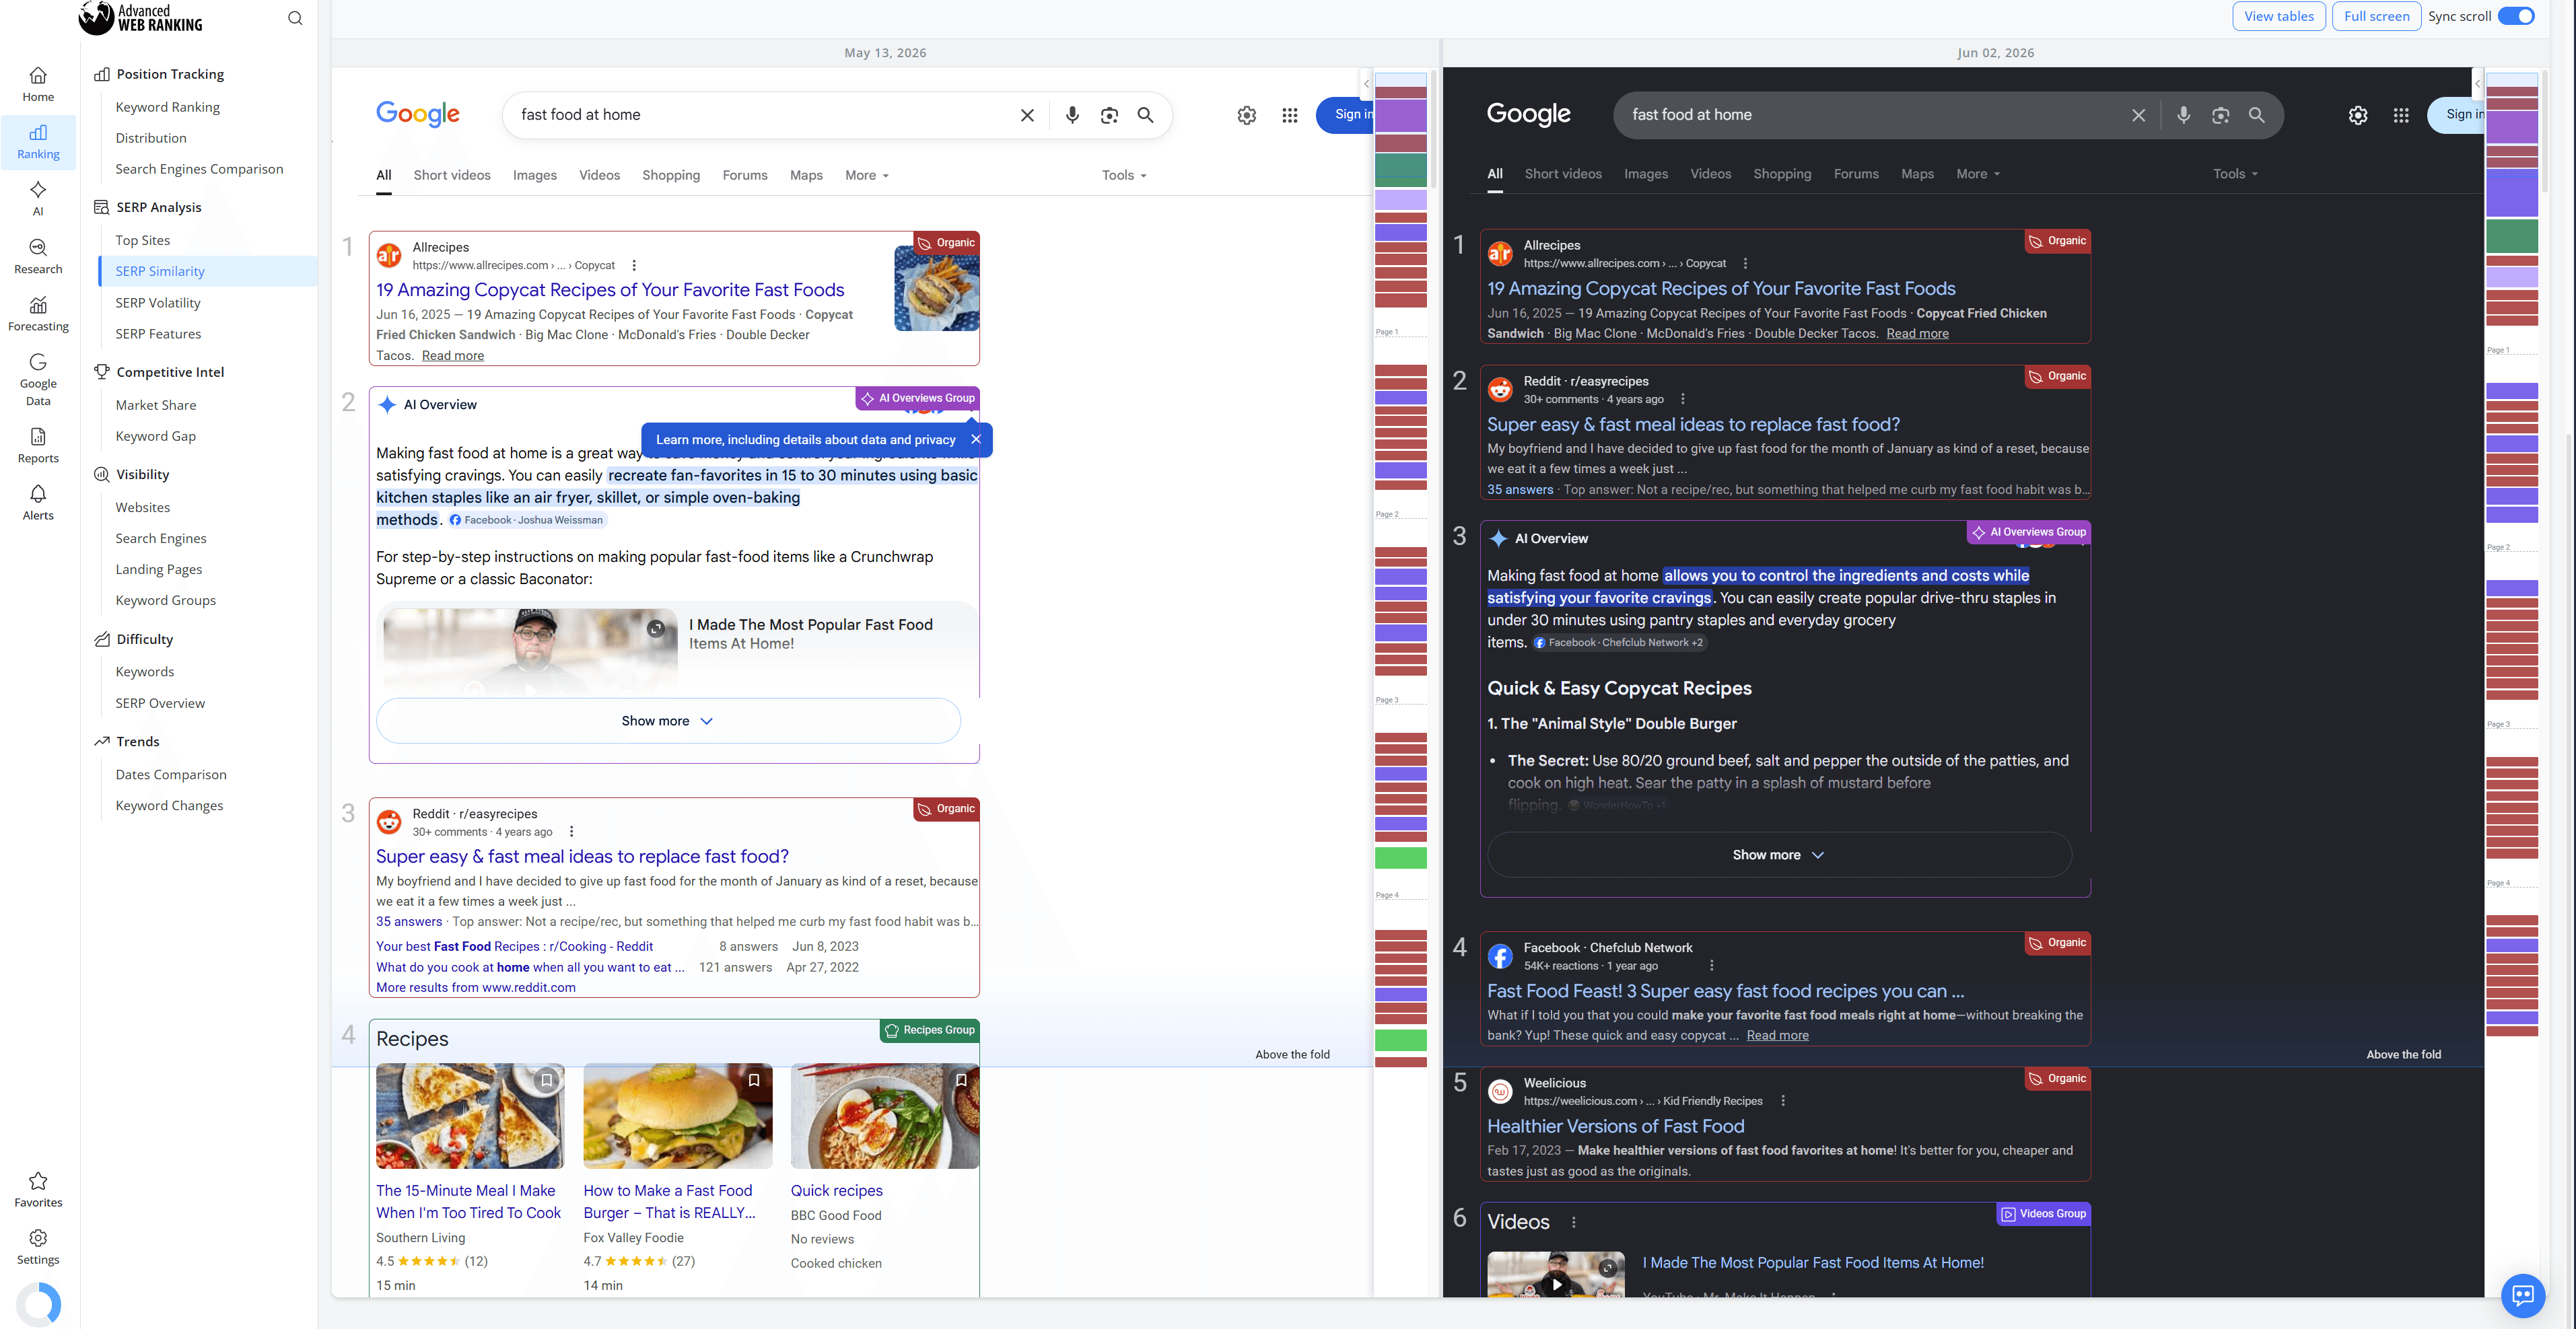2576x1329 pixels.
Task: Clear the left Google search box
Action: point(1027,115)
